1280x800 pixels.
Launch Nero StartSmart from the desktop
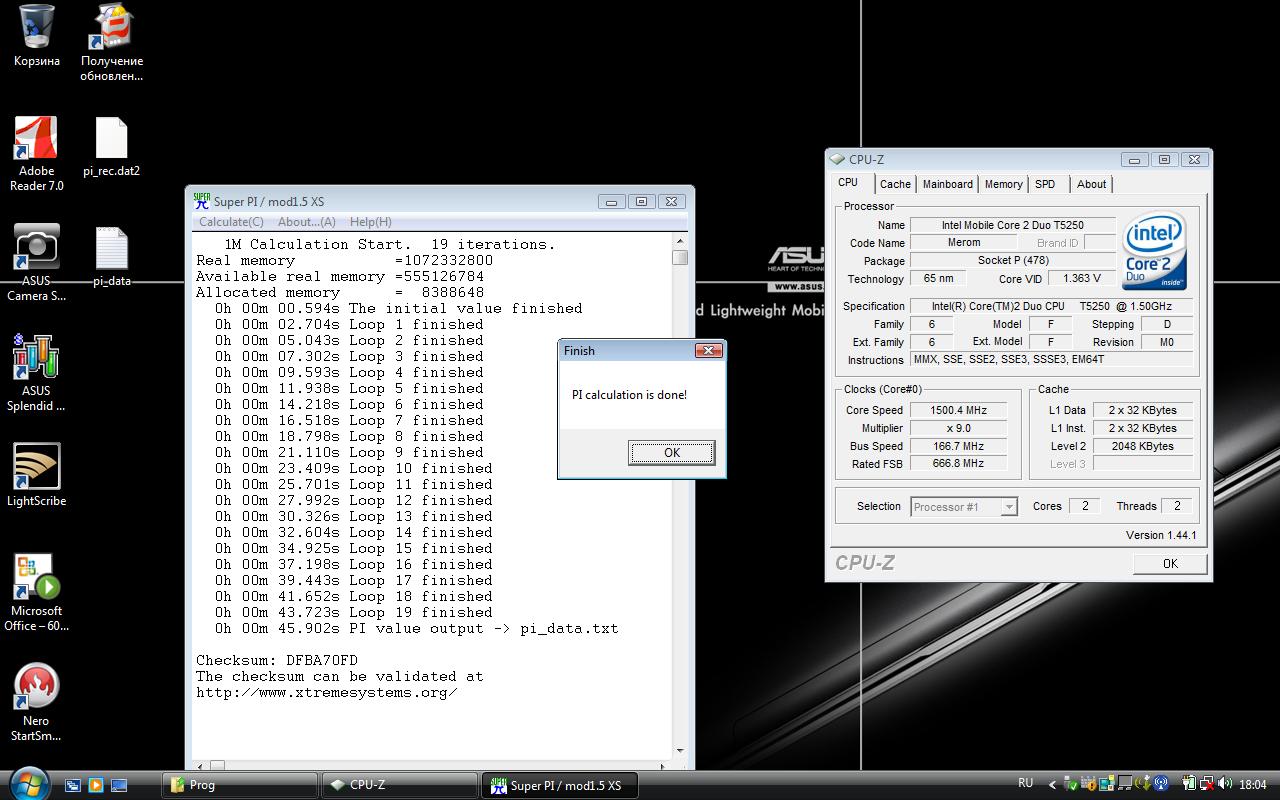pos(36,703)
